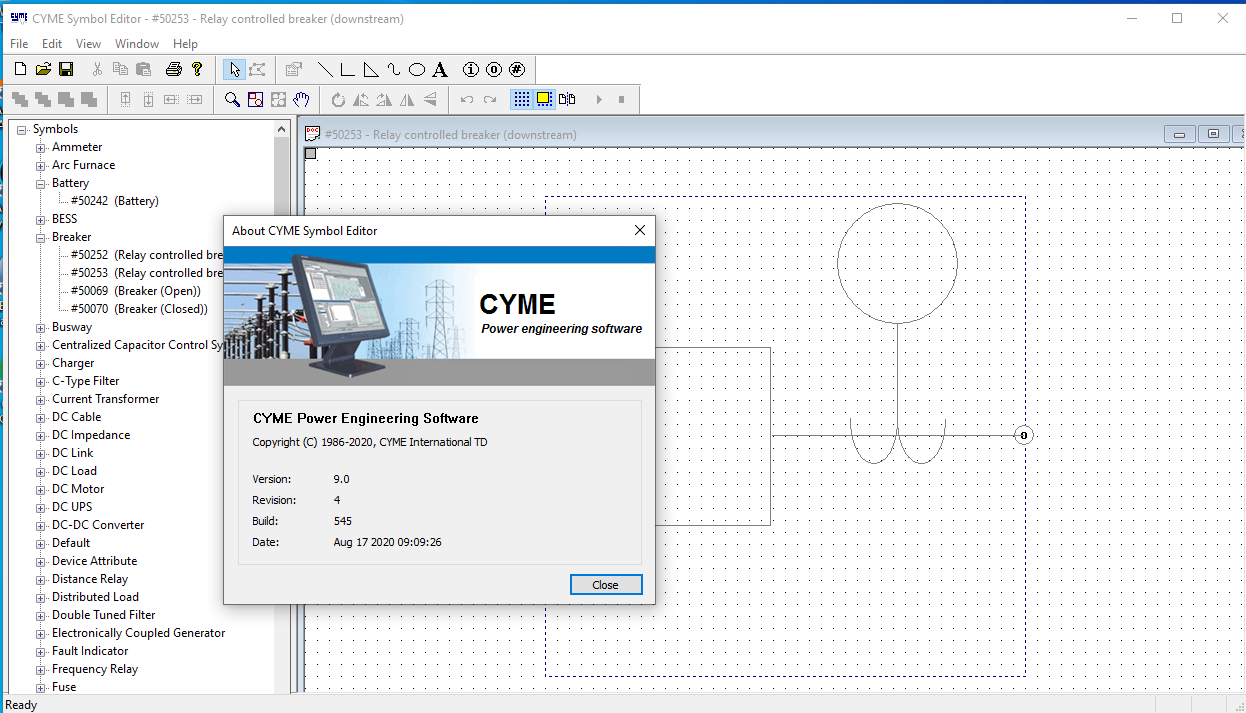Toggle the yellow snap-to-grid button
1246x713 pixels.
(x=544, y=99)
